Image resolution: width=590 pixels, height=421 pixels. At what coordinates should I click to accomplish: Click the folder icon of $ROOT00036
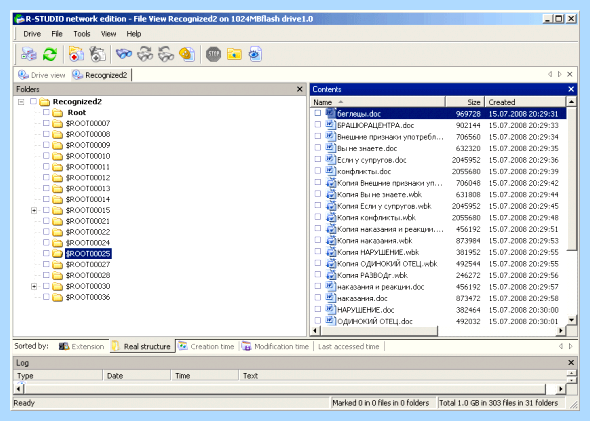57,297
